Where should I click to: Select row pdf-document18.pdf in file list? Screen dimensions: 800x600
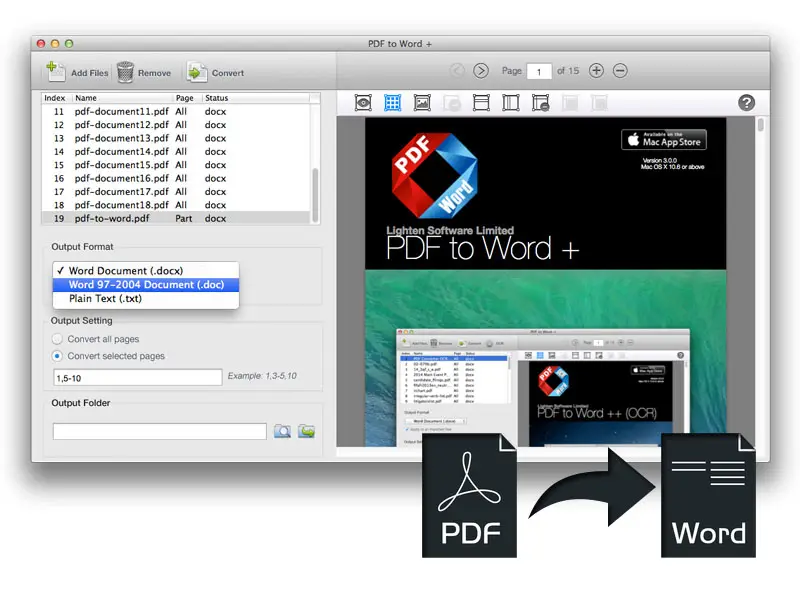(176, 205)
